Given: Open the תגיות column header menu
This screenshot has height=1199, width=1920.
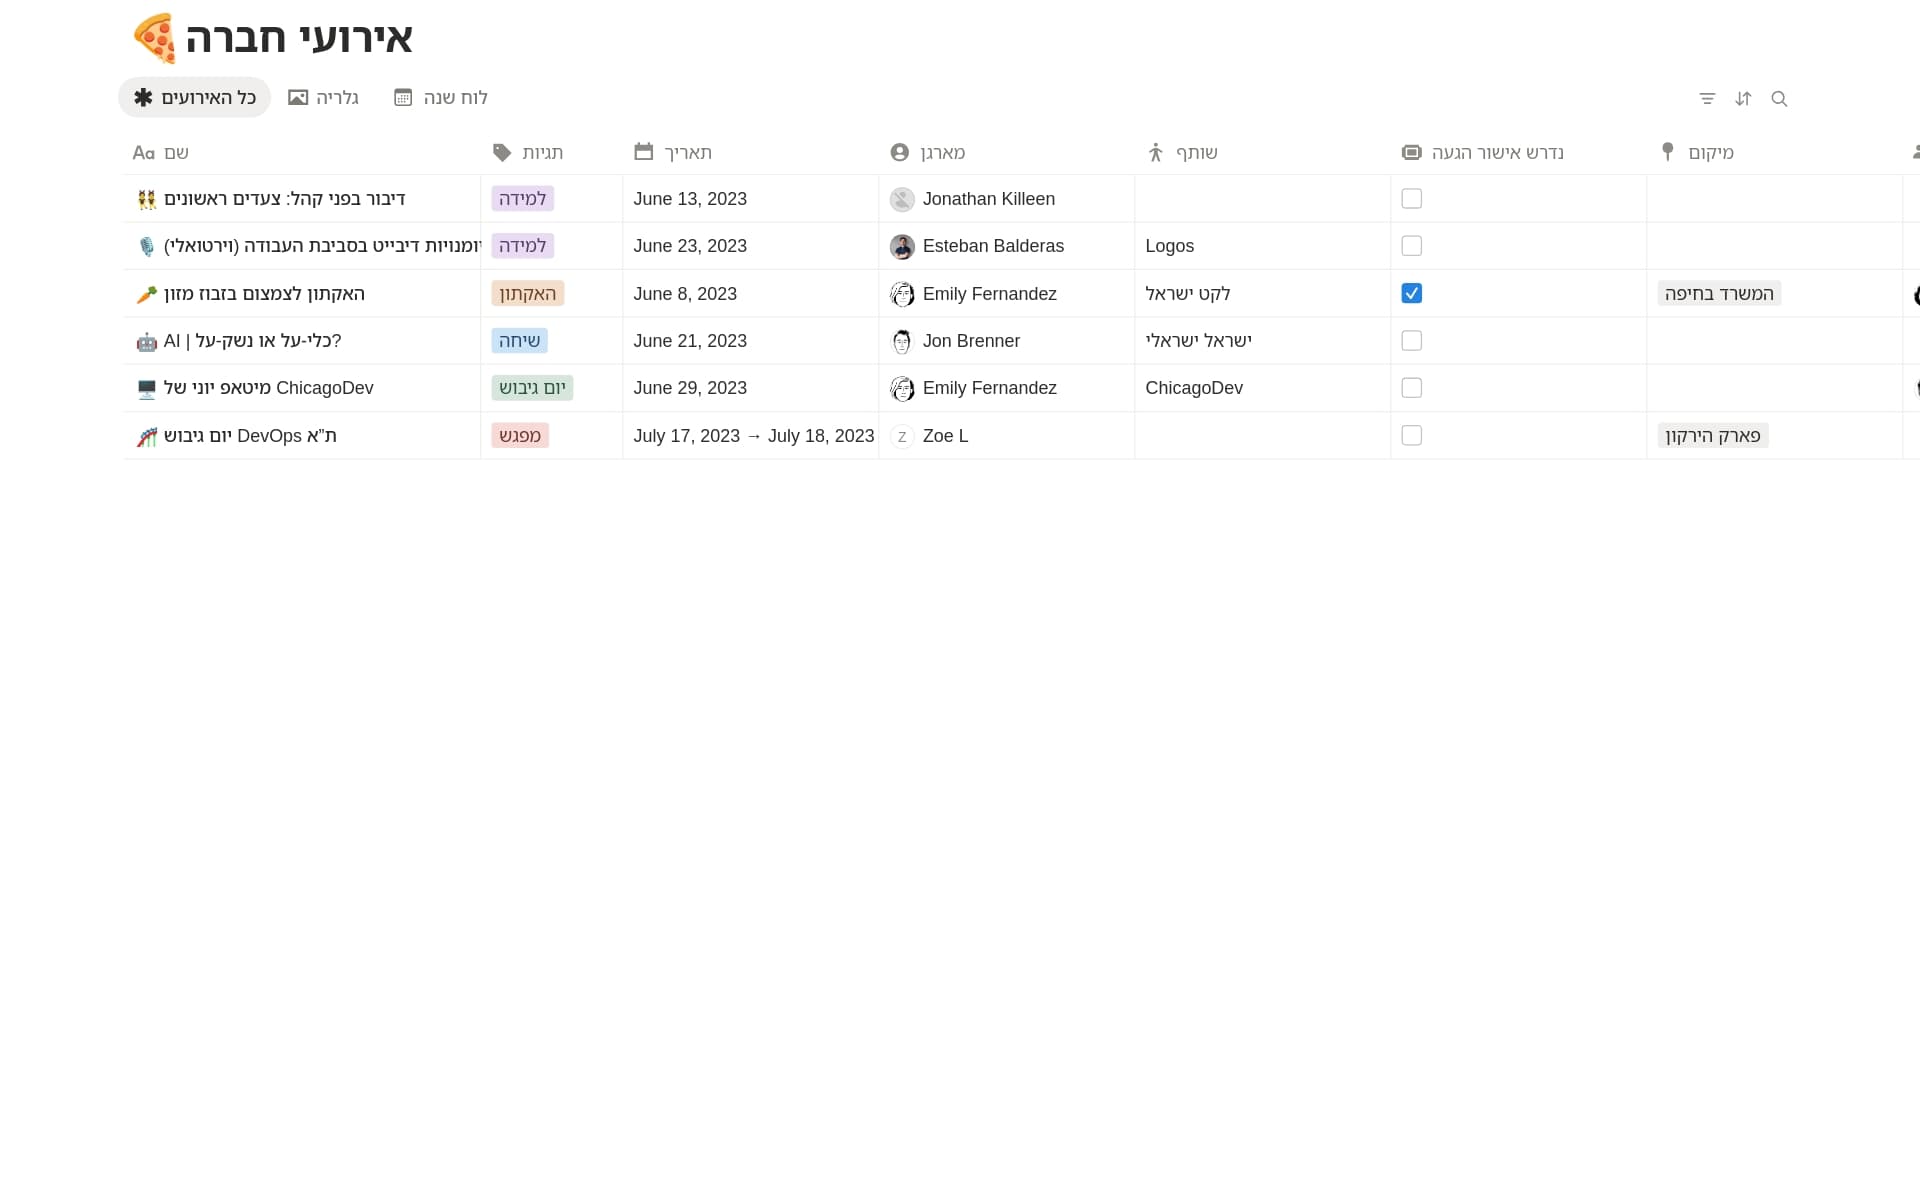Looking at the screenshot, I should (541, 152).
